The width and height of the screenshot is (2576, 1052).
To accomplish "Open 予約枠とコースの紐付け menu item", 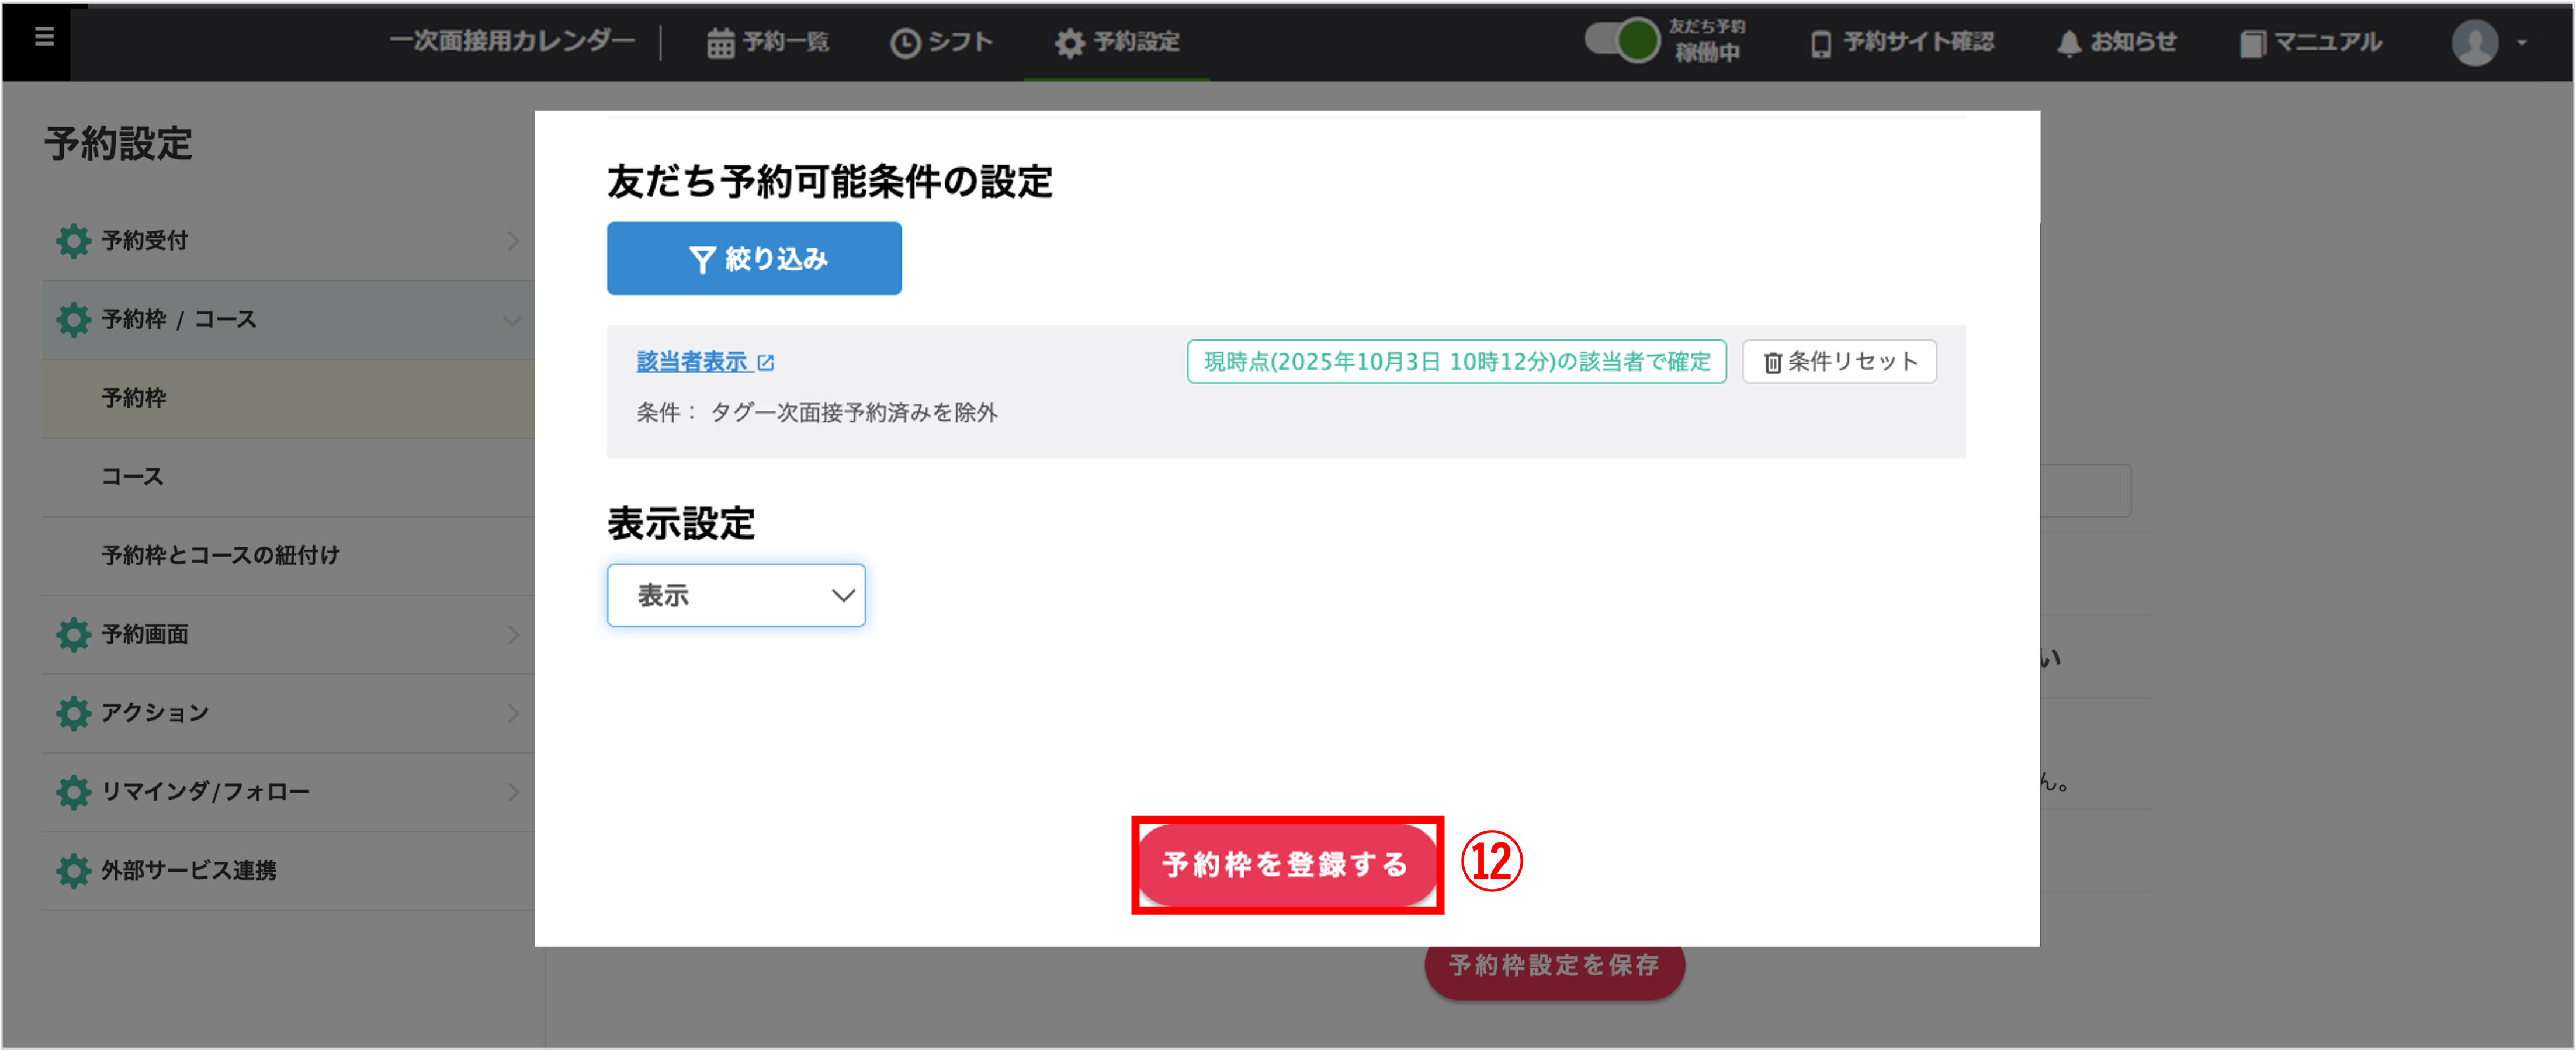I will [x=220, y=555].
